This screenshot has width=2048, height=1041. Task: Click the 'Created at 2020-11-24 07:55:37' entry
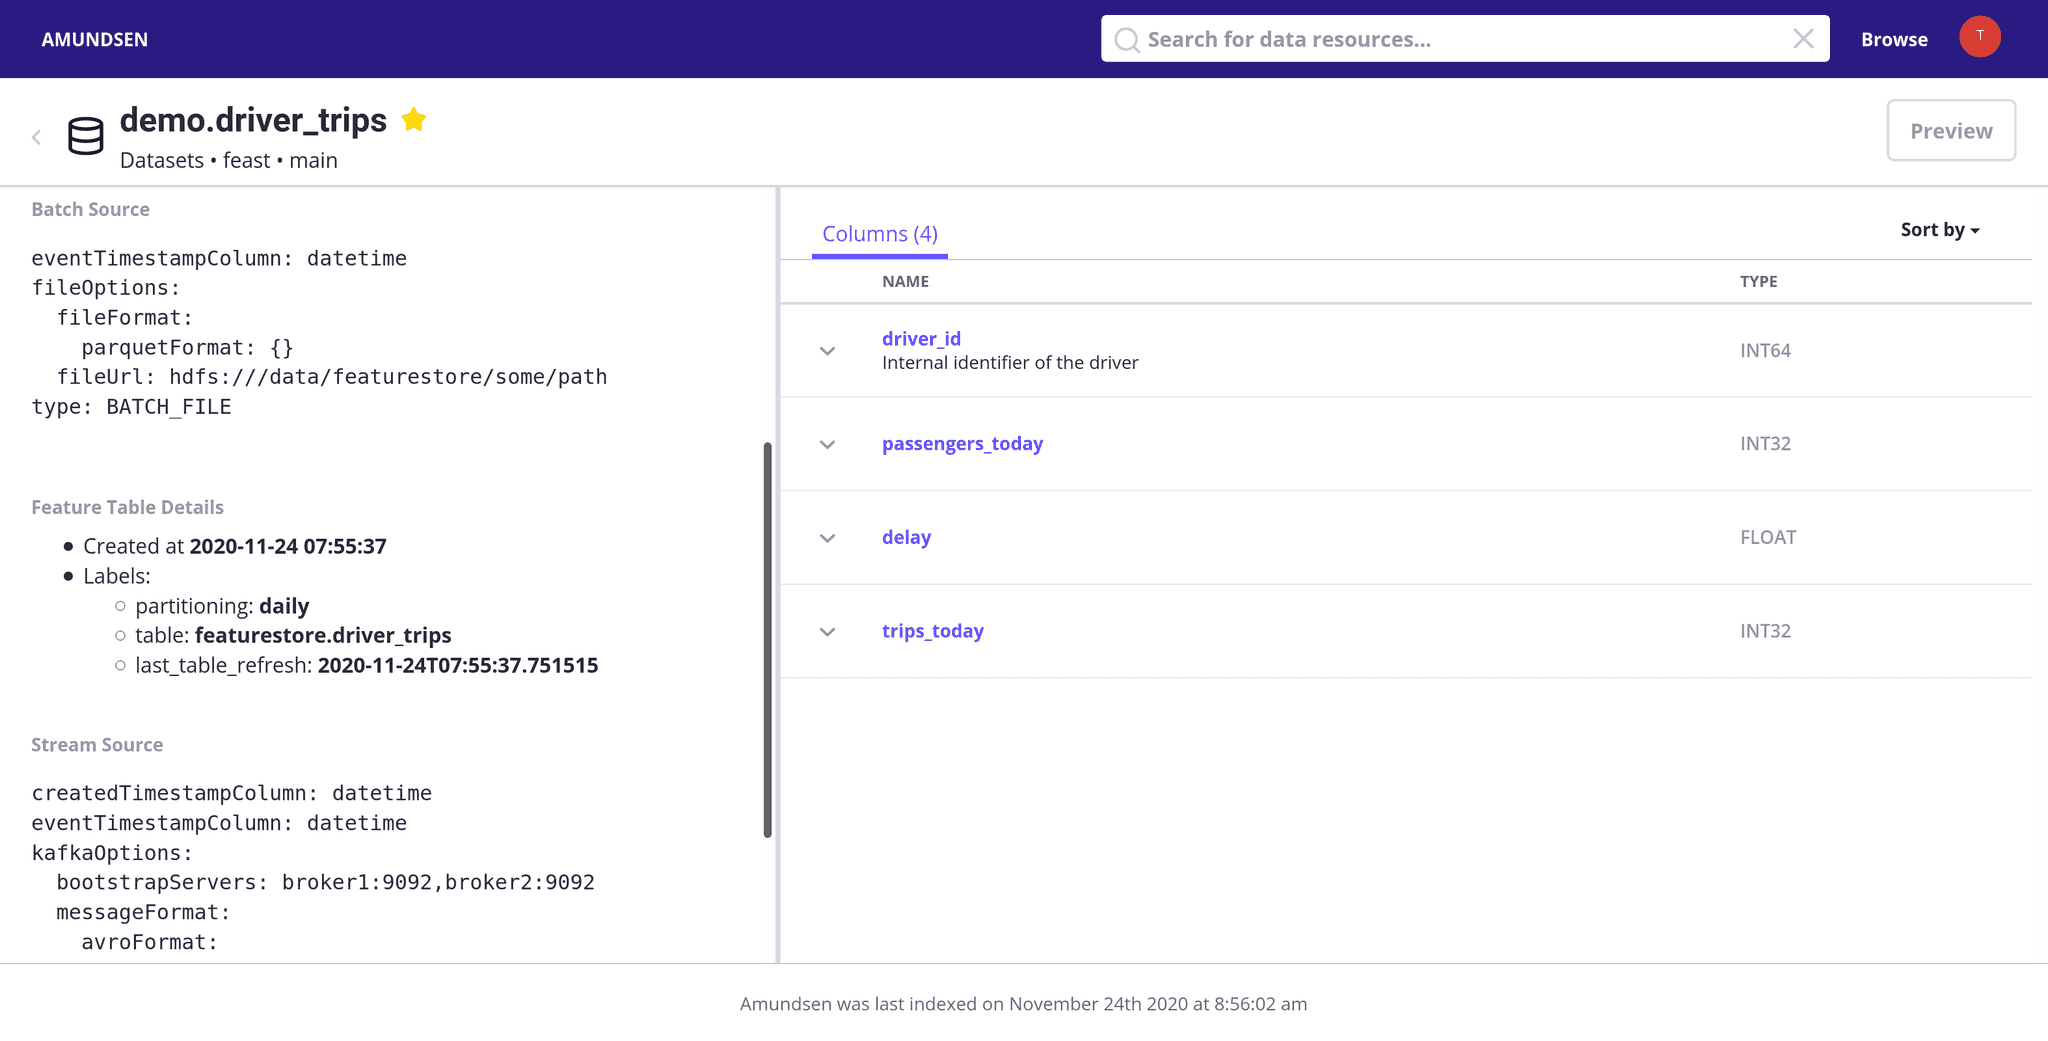(235, 546)
